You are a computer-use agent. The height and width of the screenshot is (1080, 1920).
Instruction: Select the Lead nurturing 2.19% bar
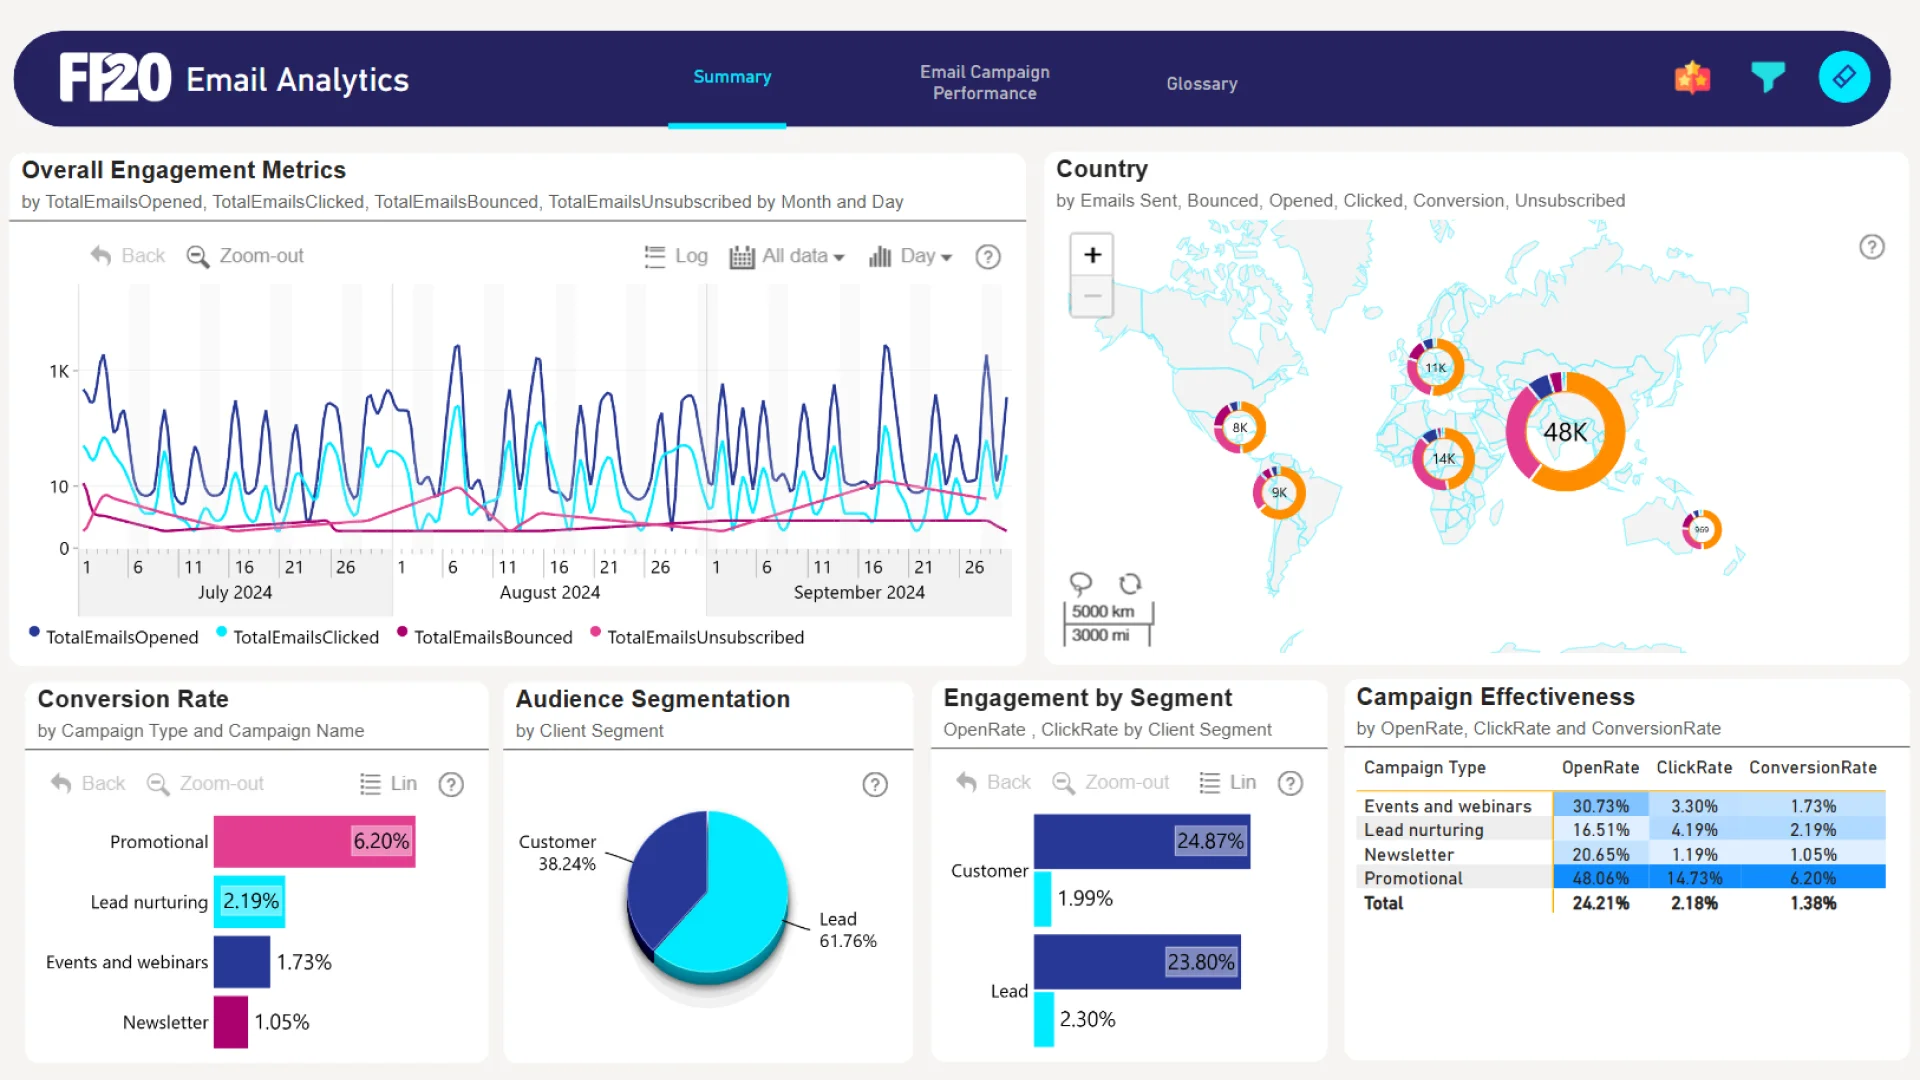point(249,902)
